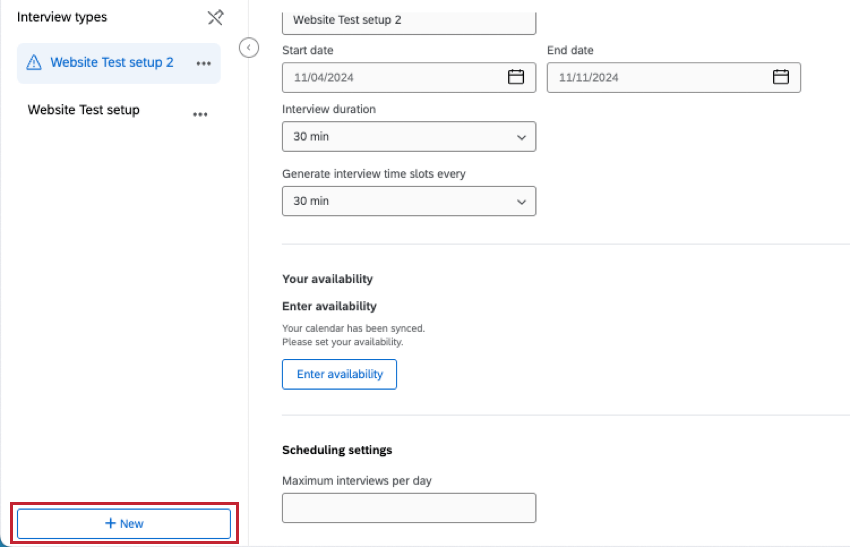Collapse the sidebar with the chevron button

pyautogui.click(x=250, y=47)
